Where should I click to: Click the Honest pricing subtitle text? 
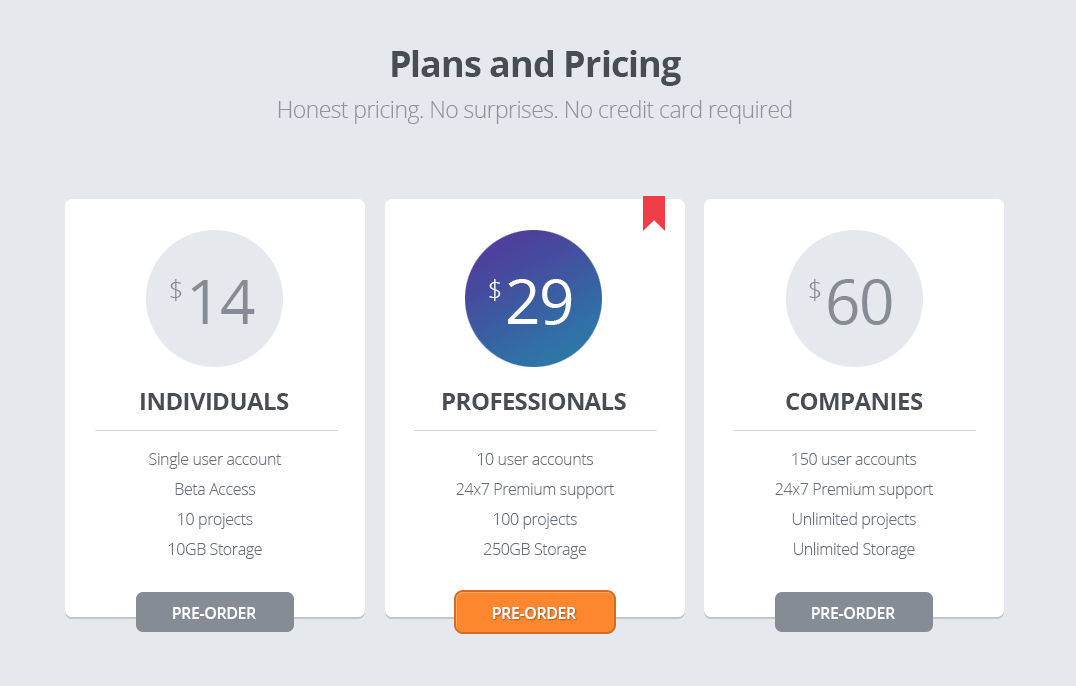(x=534, y=109)
